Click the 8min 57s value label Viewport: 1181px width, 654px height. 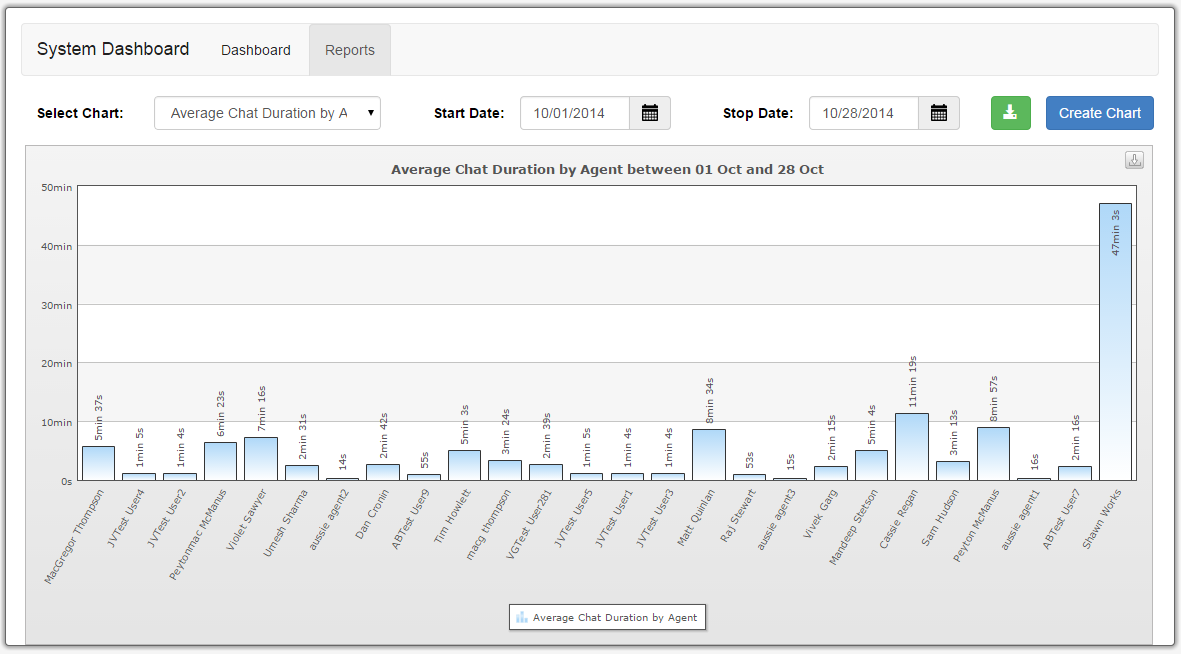click(993, 399)
